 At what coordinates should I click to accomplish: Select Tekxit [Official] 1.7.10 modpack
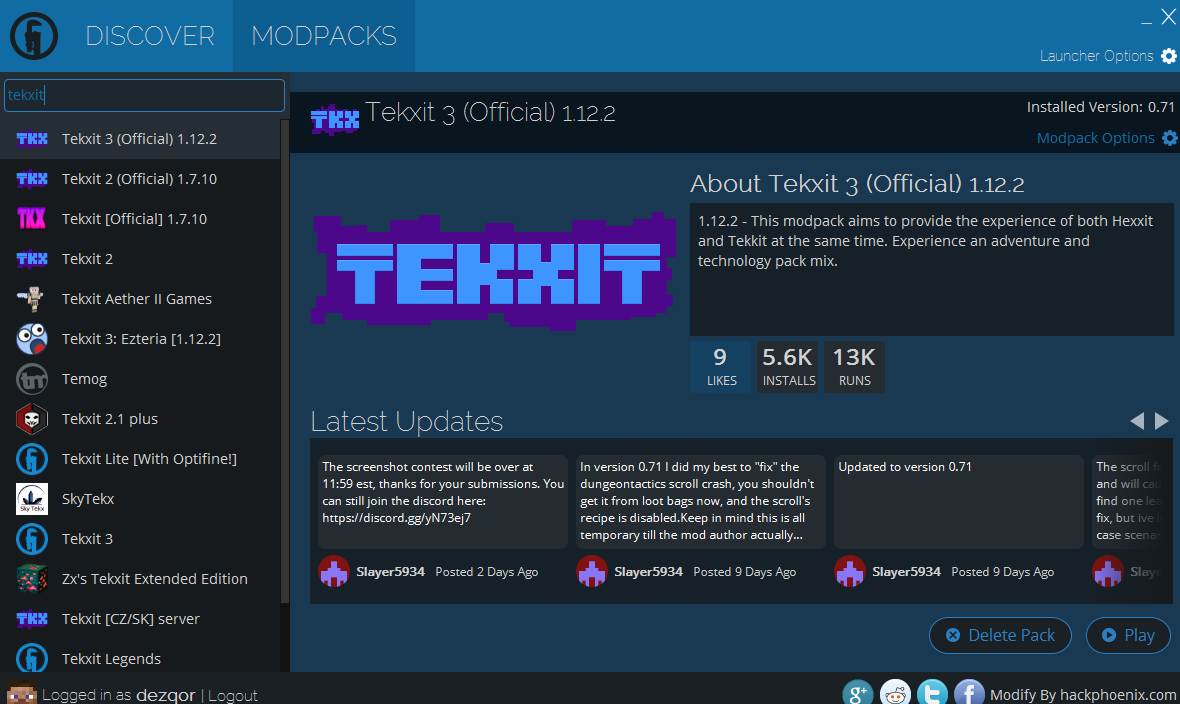tap(140, 218)
